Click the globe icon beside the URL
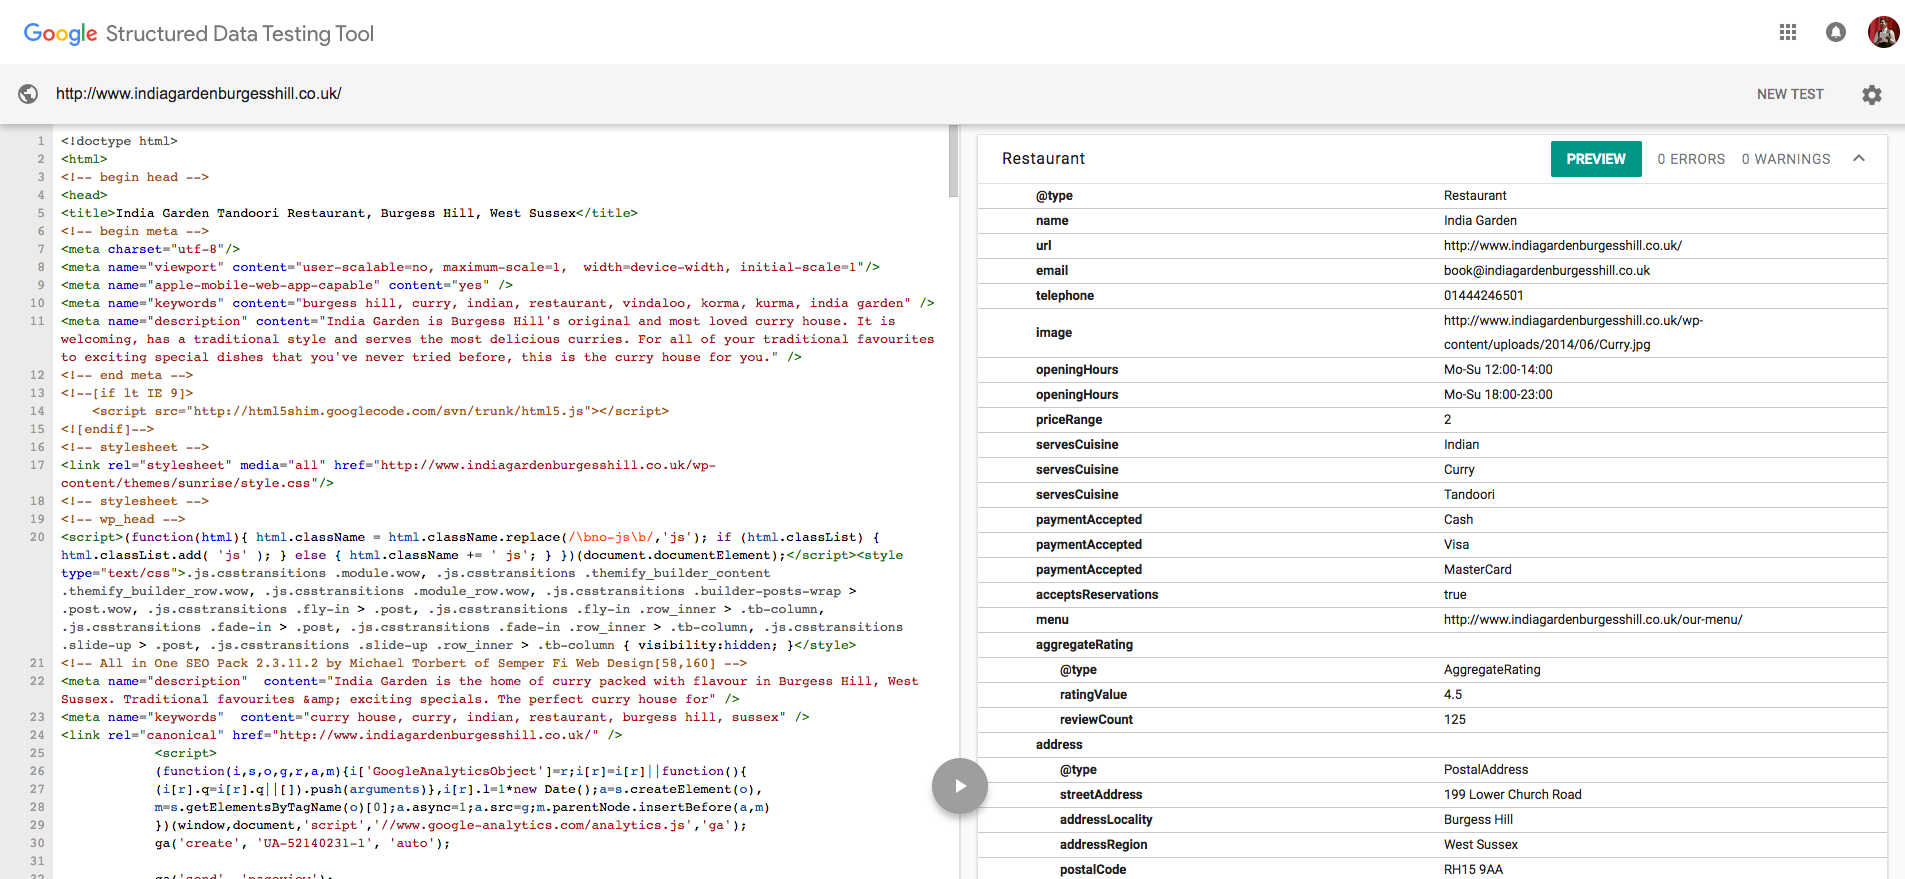Screen dimensions: 1905x879 click(x=28, y=94)
